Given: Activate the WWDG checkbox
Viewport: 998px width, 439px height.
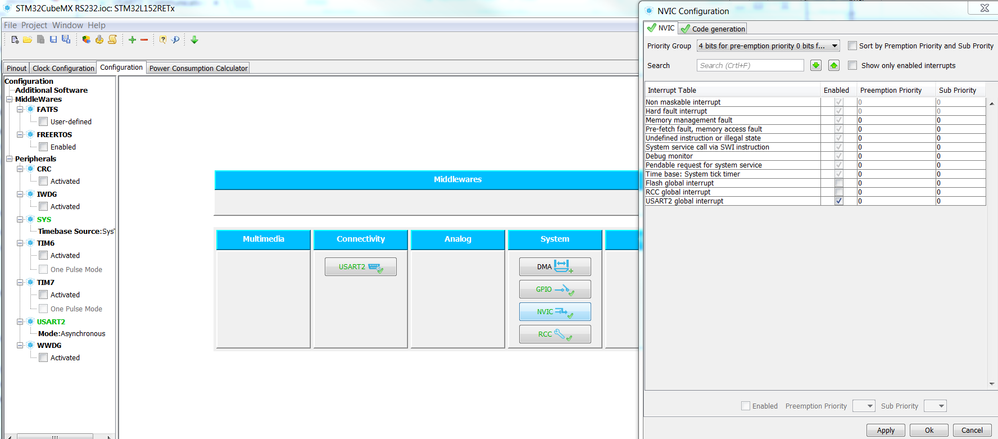Looking at the screenshot, I should (43, 358).
